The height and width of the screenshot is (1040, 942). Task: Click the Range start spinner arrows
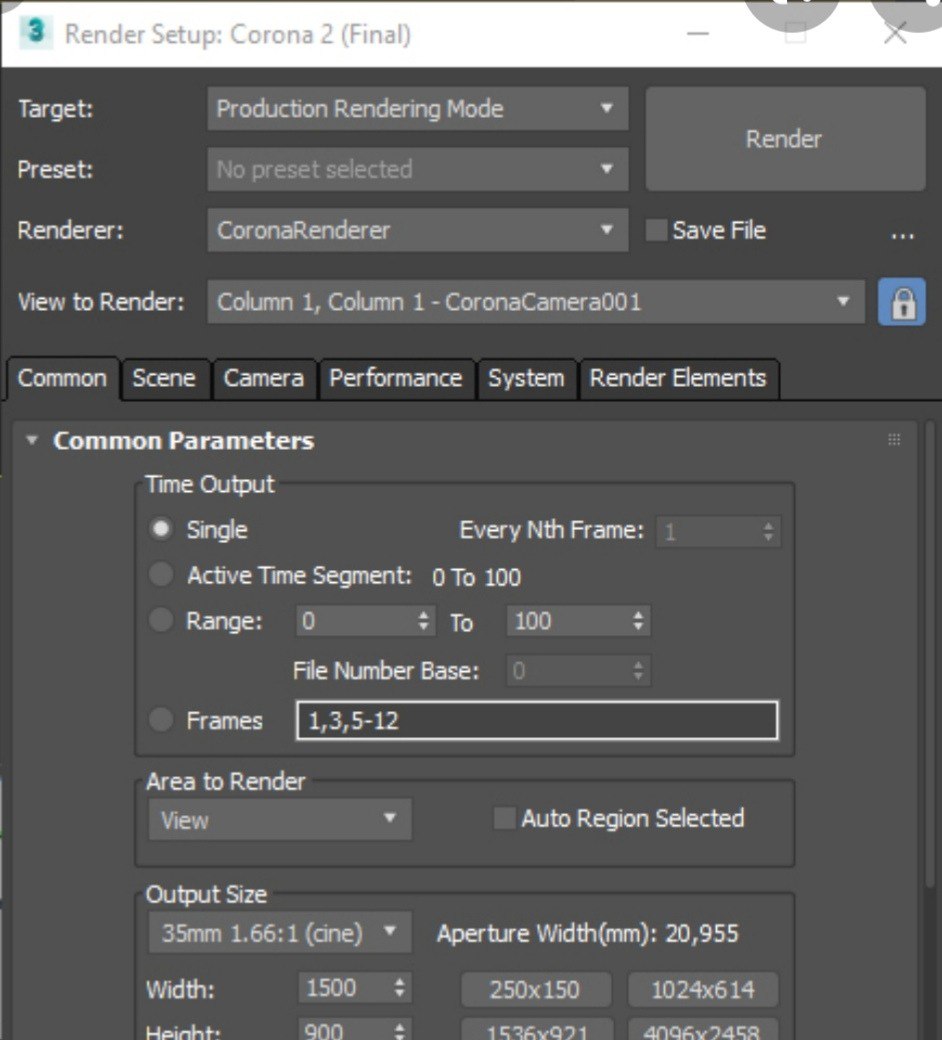(424, 621)
